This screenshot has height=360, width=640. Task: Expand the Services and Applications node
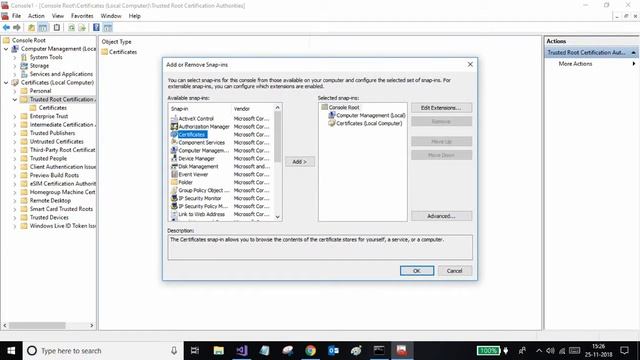coord(15,74)
